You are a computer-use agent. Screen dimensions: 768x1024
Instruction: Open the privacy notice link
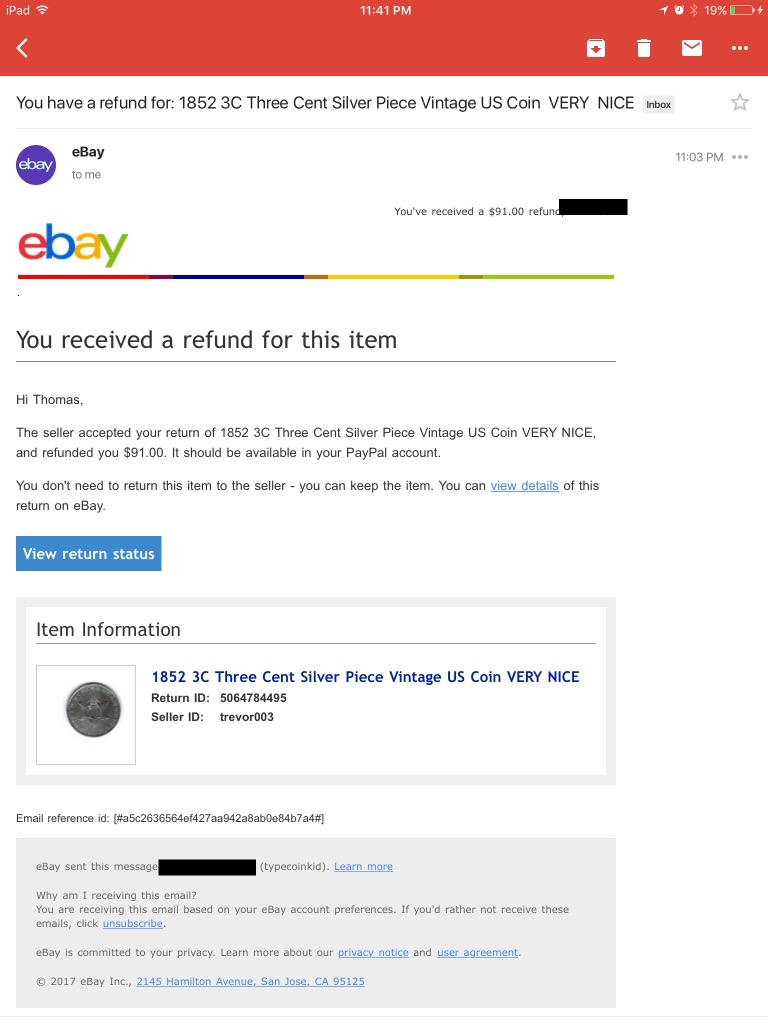373,953
